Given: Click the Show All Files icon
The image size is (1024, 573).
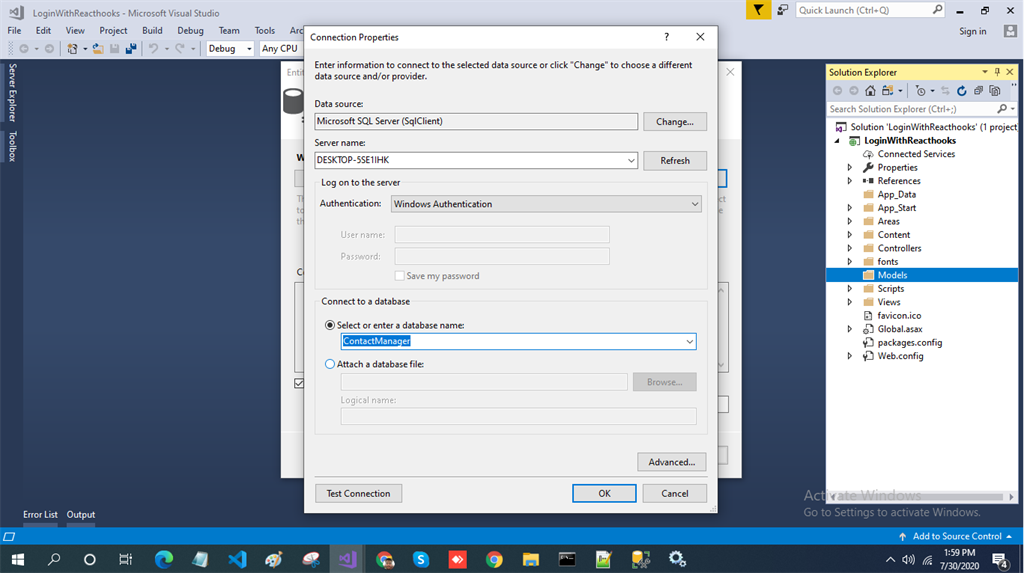Looking at the screenshot, I should (995, 91).
